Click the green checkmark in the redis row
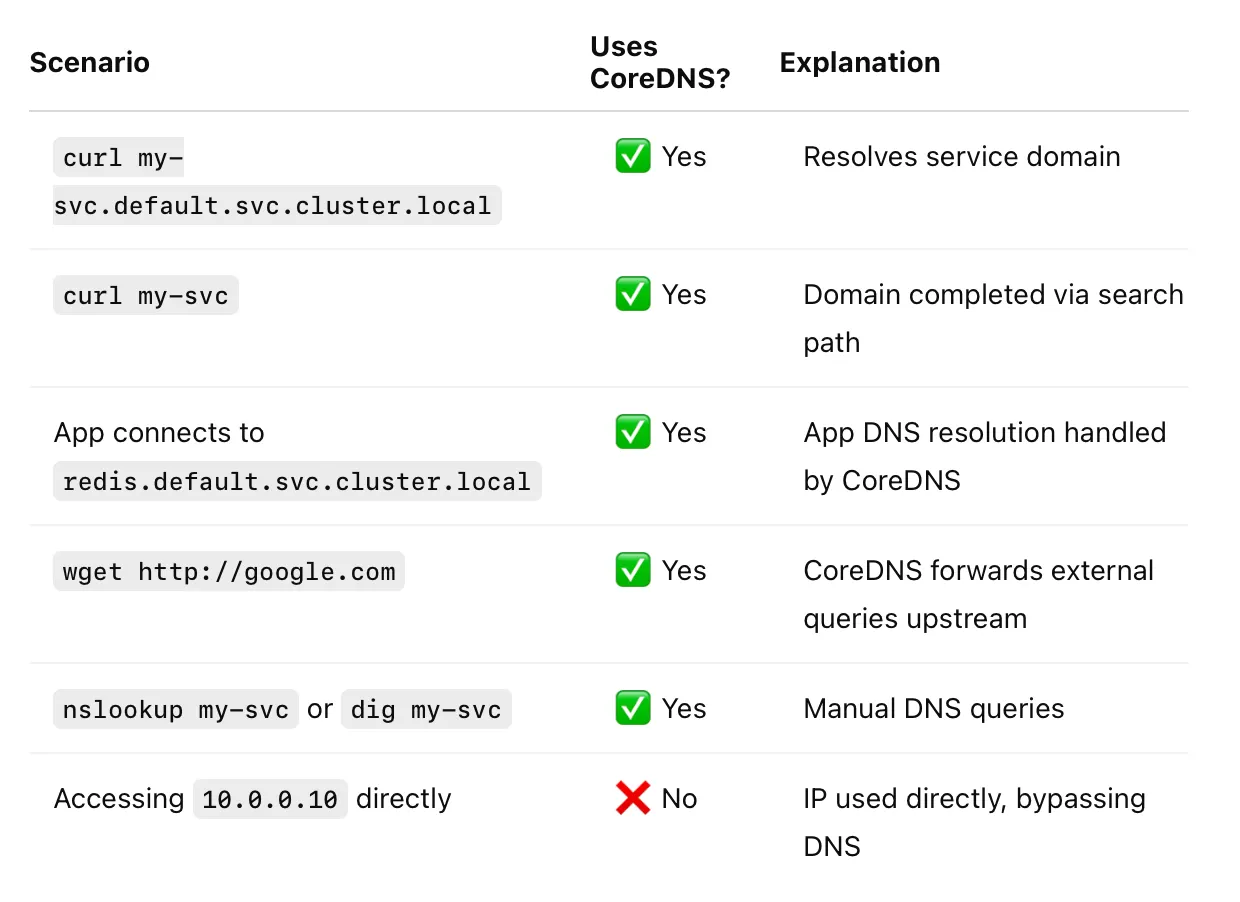The image size is (1240, 902). coord(633,432)
